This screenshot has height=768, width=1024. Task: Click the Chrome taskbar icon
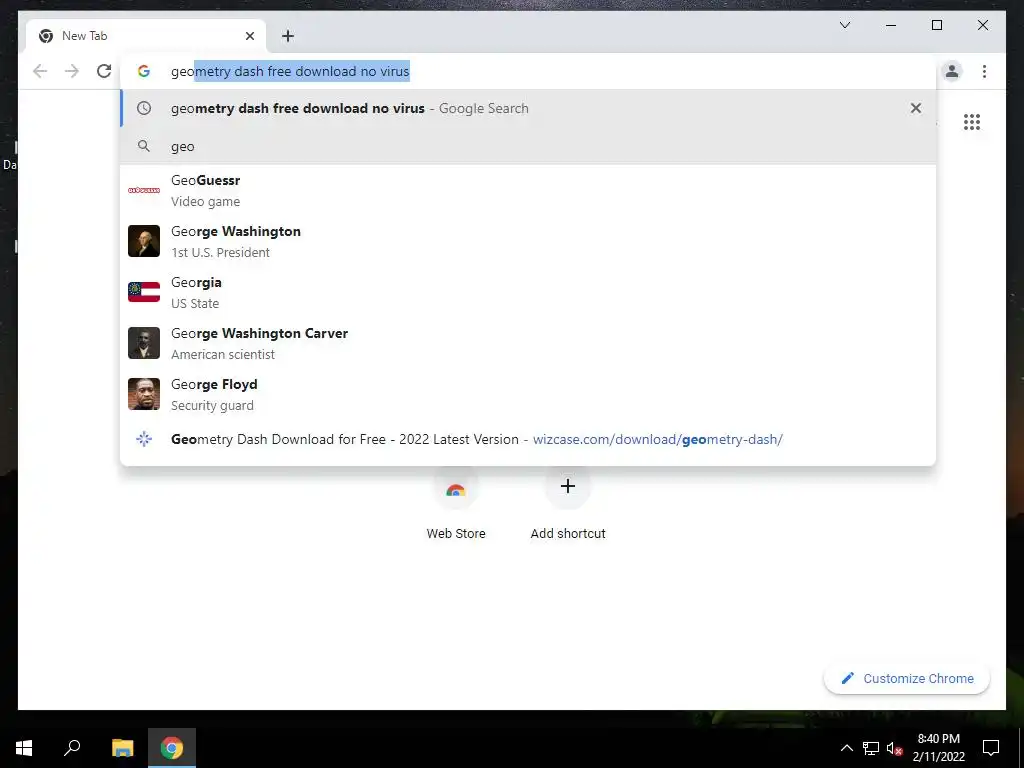172,748
